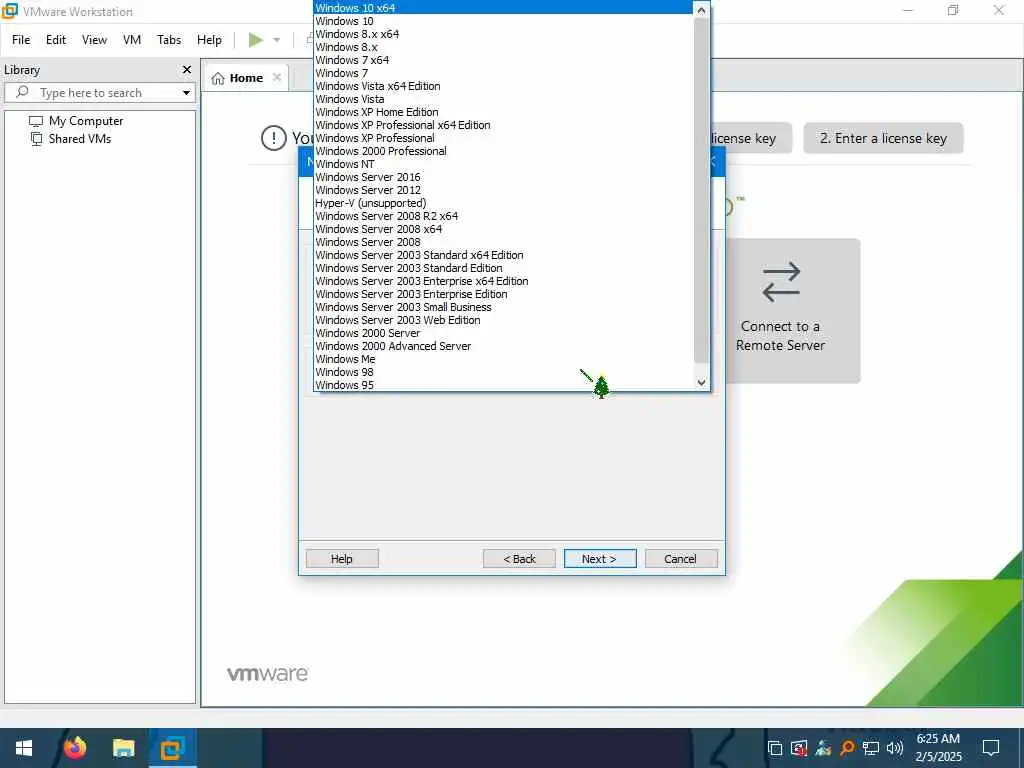This screenshot has width=1024, height=768.
Task: Open File Explorer from the taskbar
Action: click(x=123, y=748)
